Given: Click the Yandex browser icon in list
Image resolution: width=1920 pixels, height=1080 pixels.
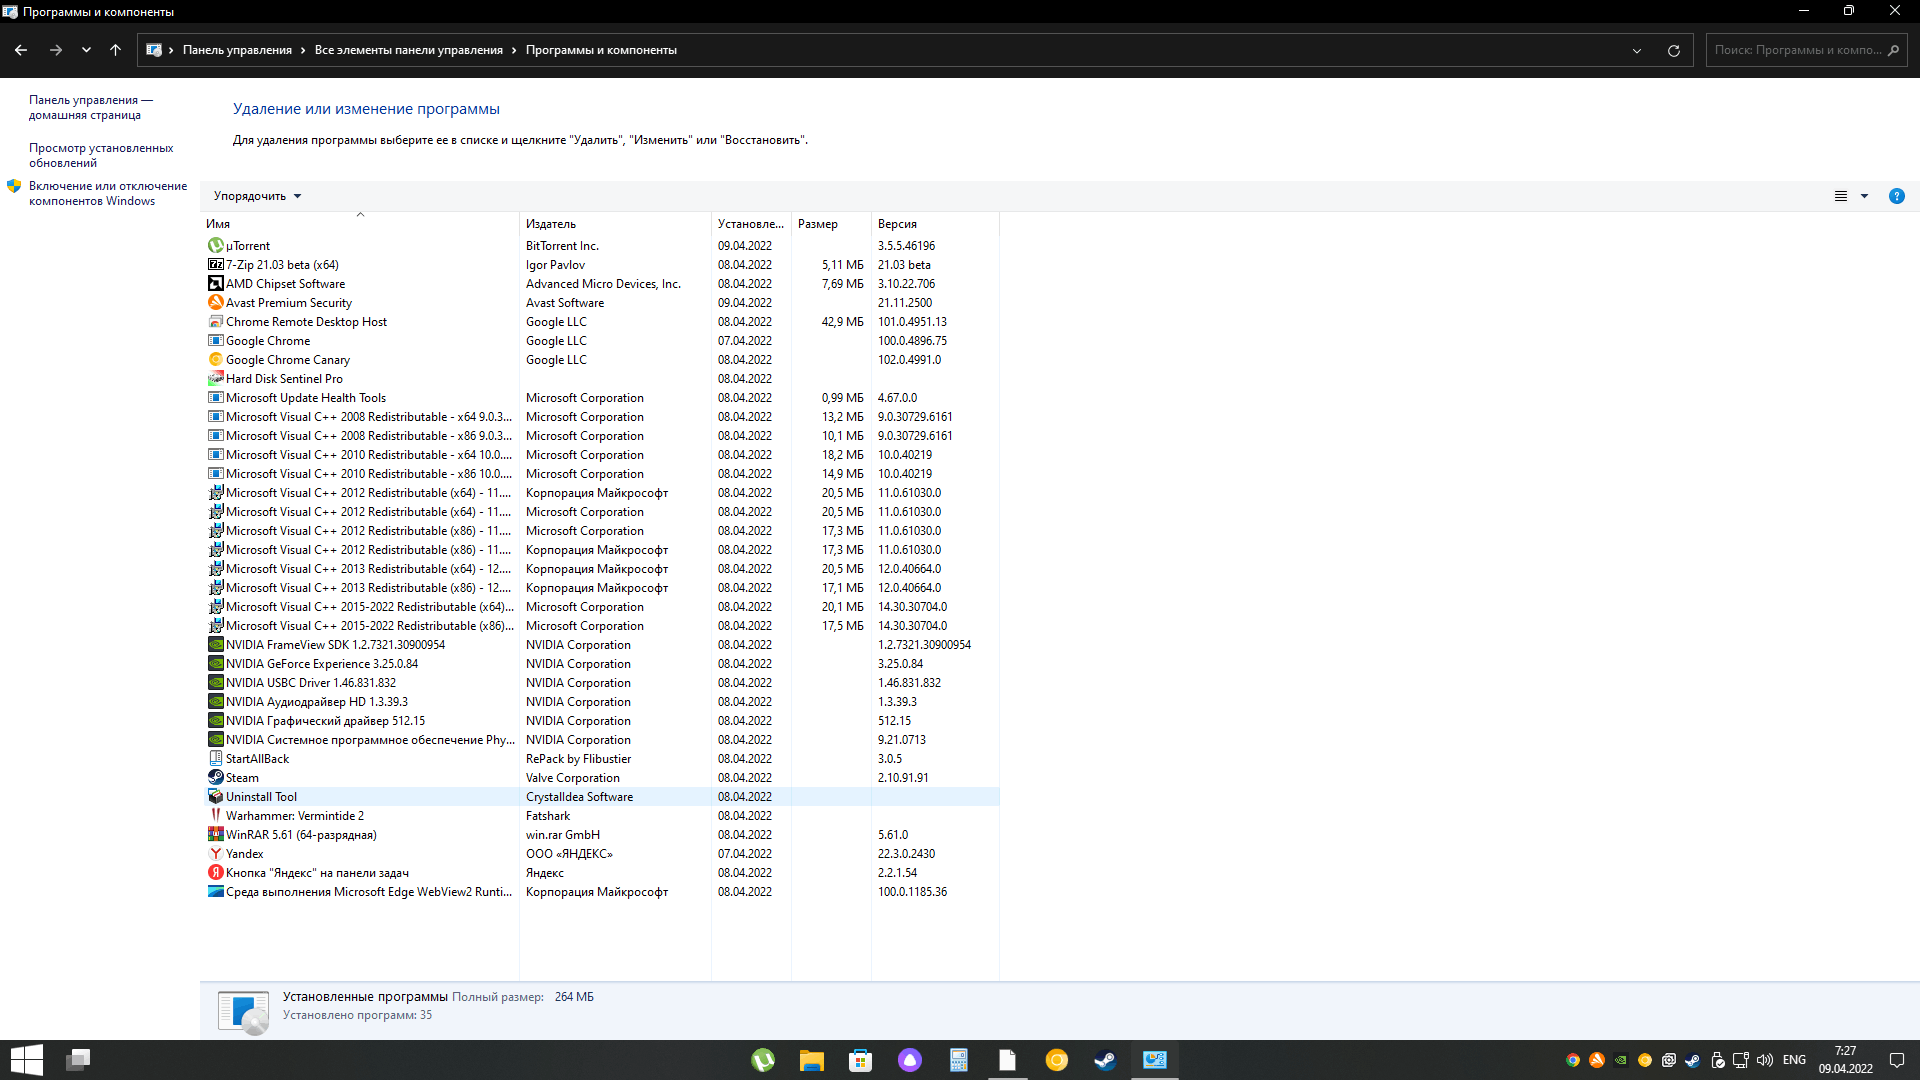Looking at the screenshot, I should (215, 854).
